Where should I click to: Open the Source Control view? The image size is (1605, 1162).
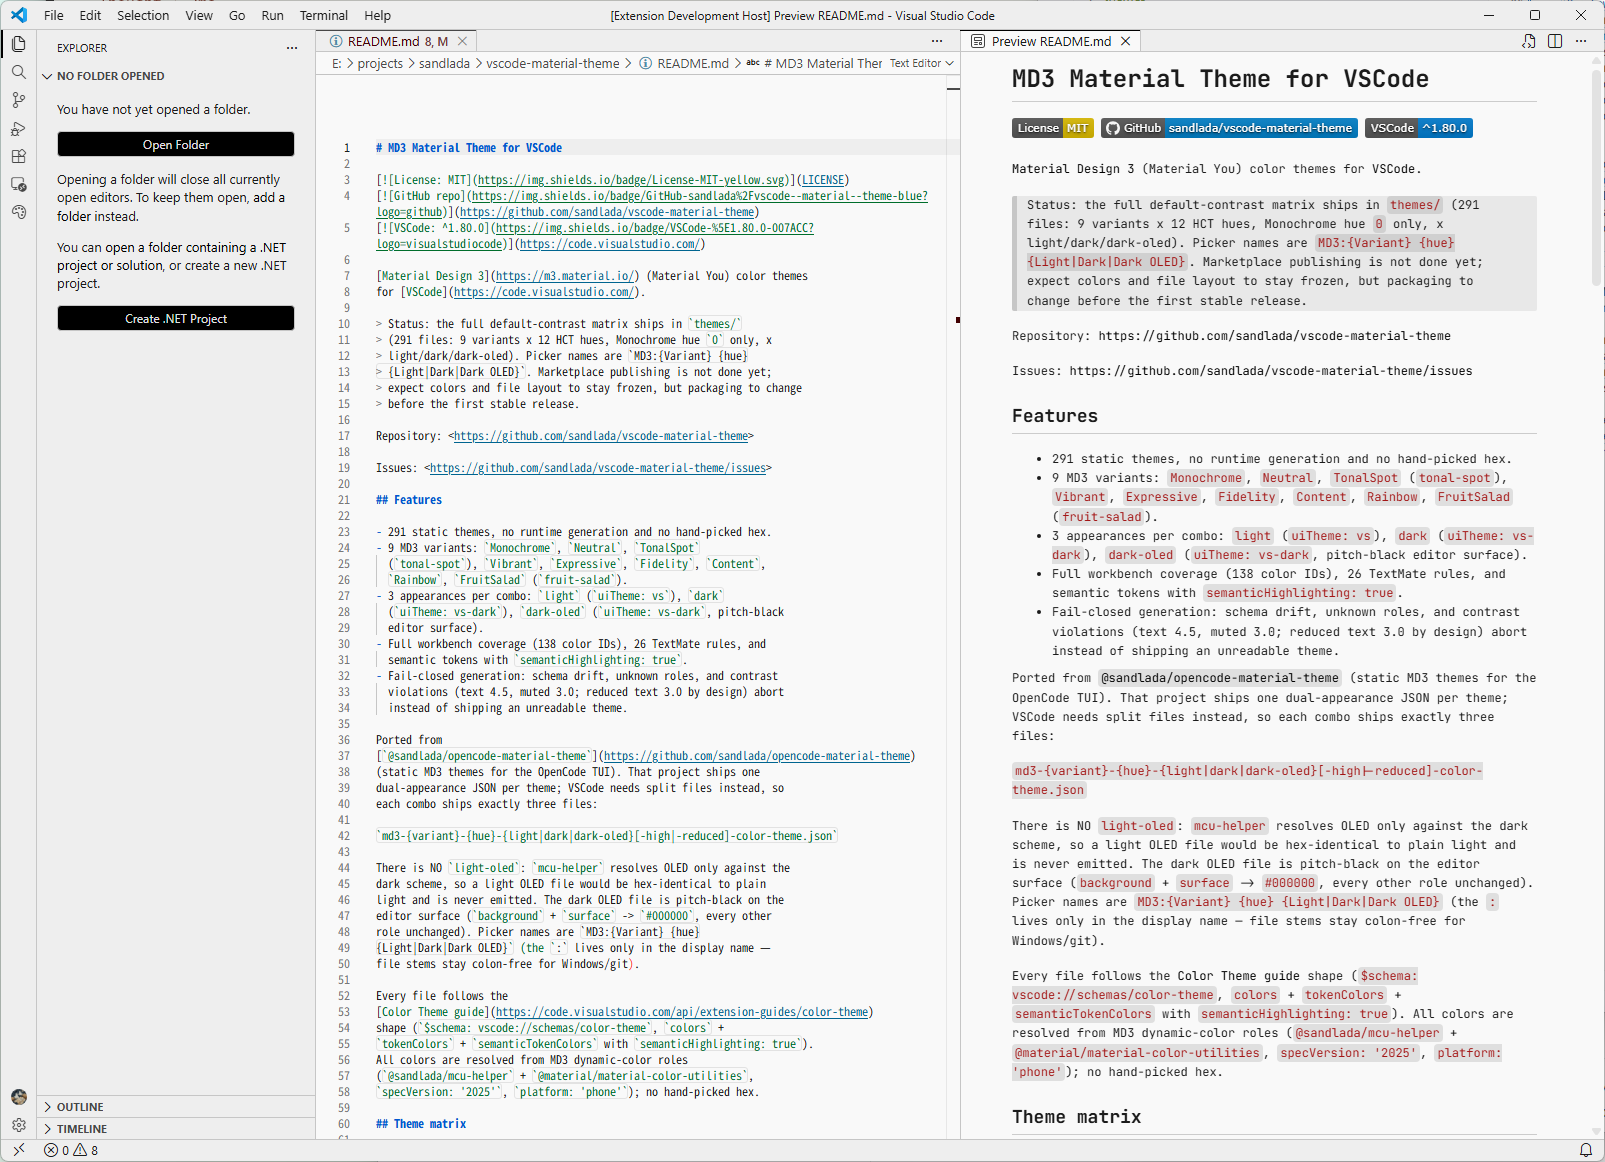click(18, 100)
